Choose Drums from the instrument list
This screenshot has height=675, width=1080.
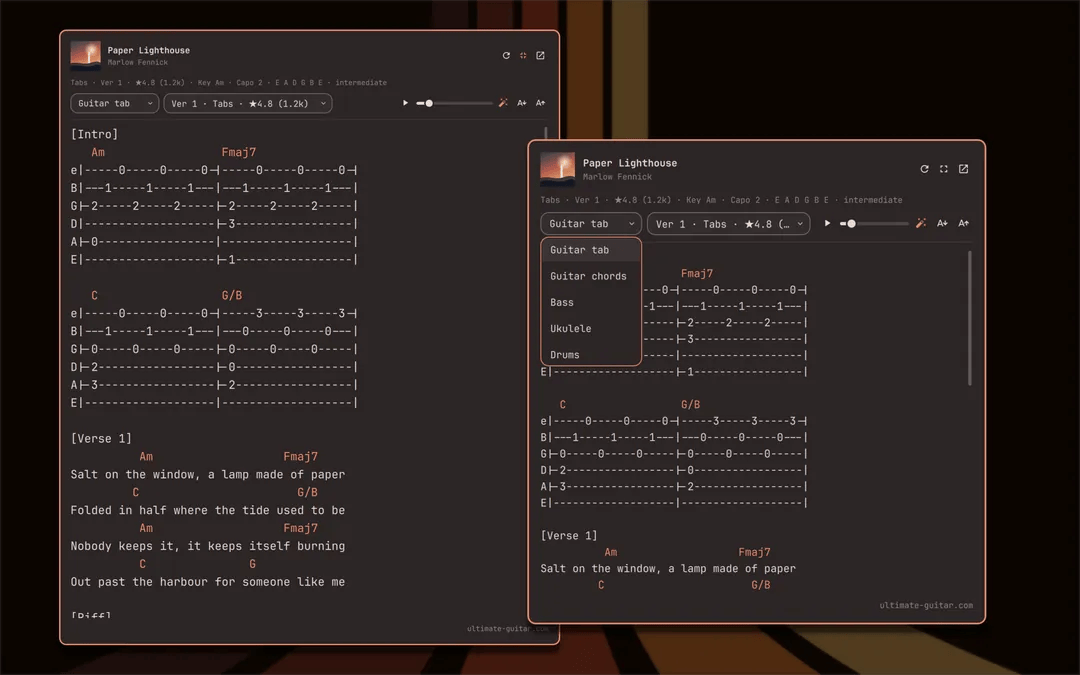point(591,355)
